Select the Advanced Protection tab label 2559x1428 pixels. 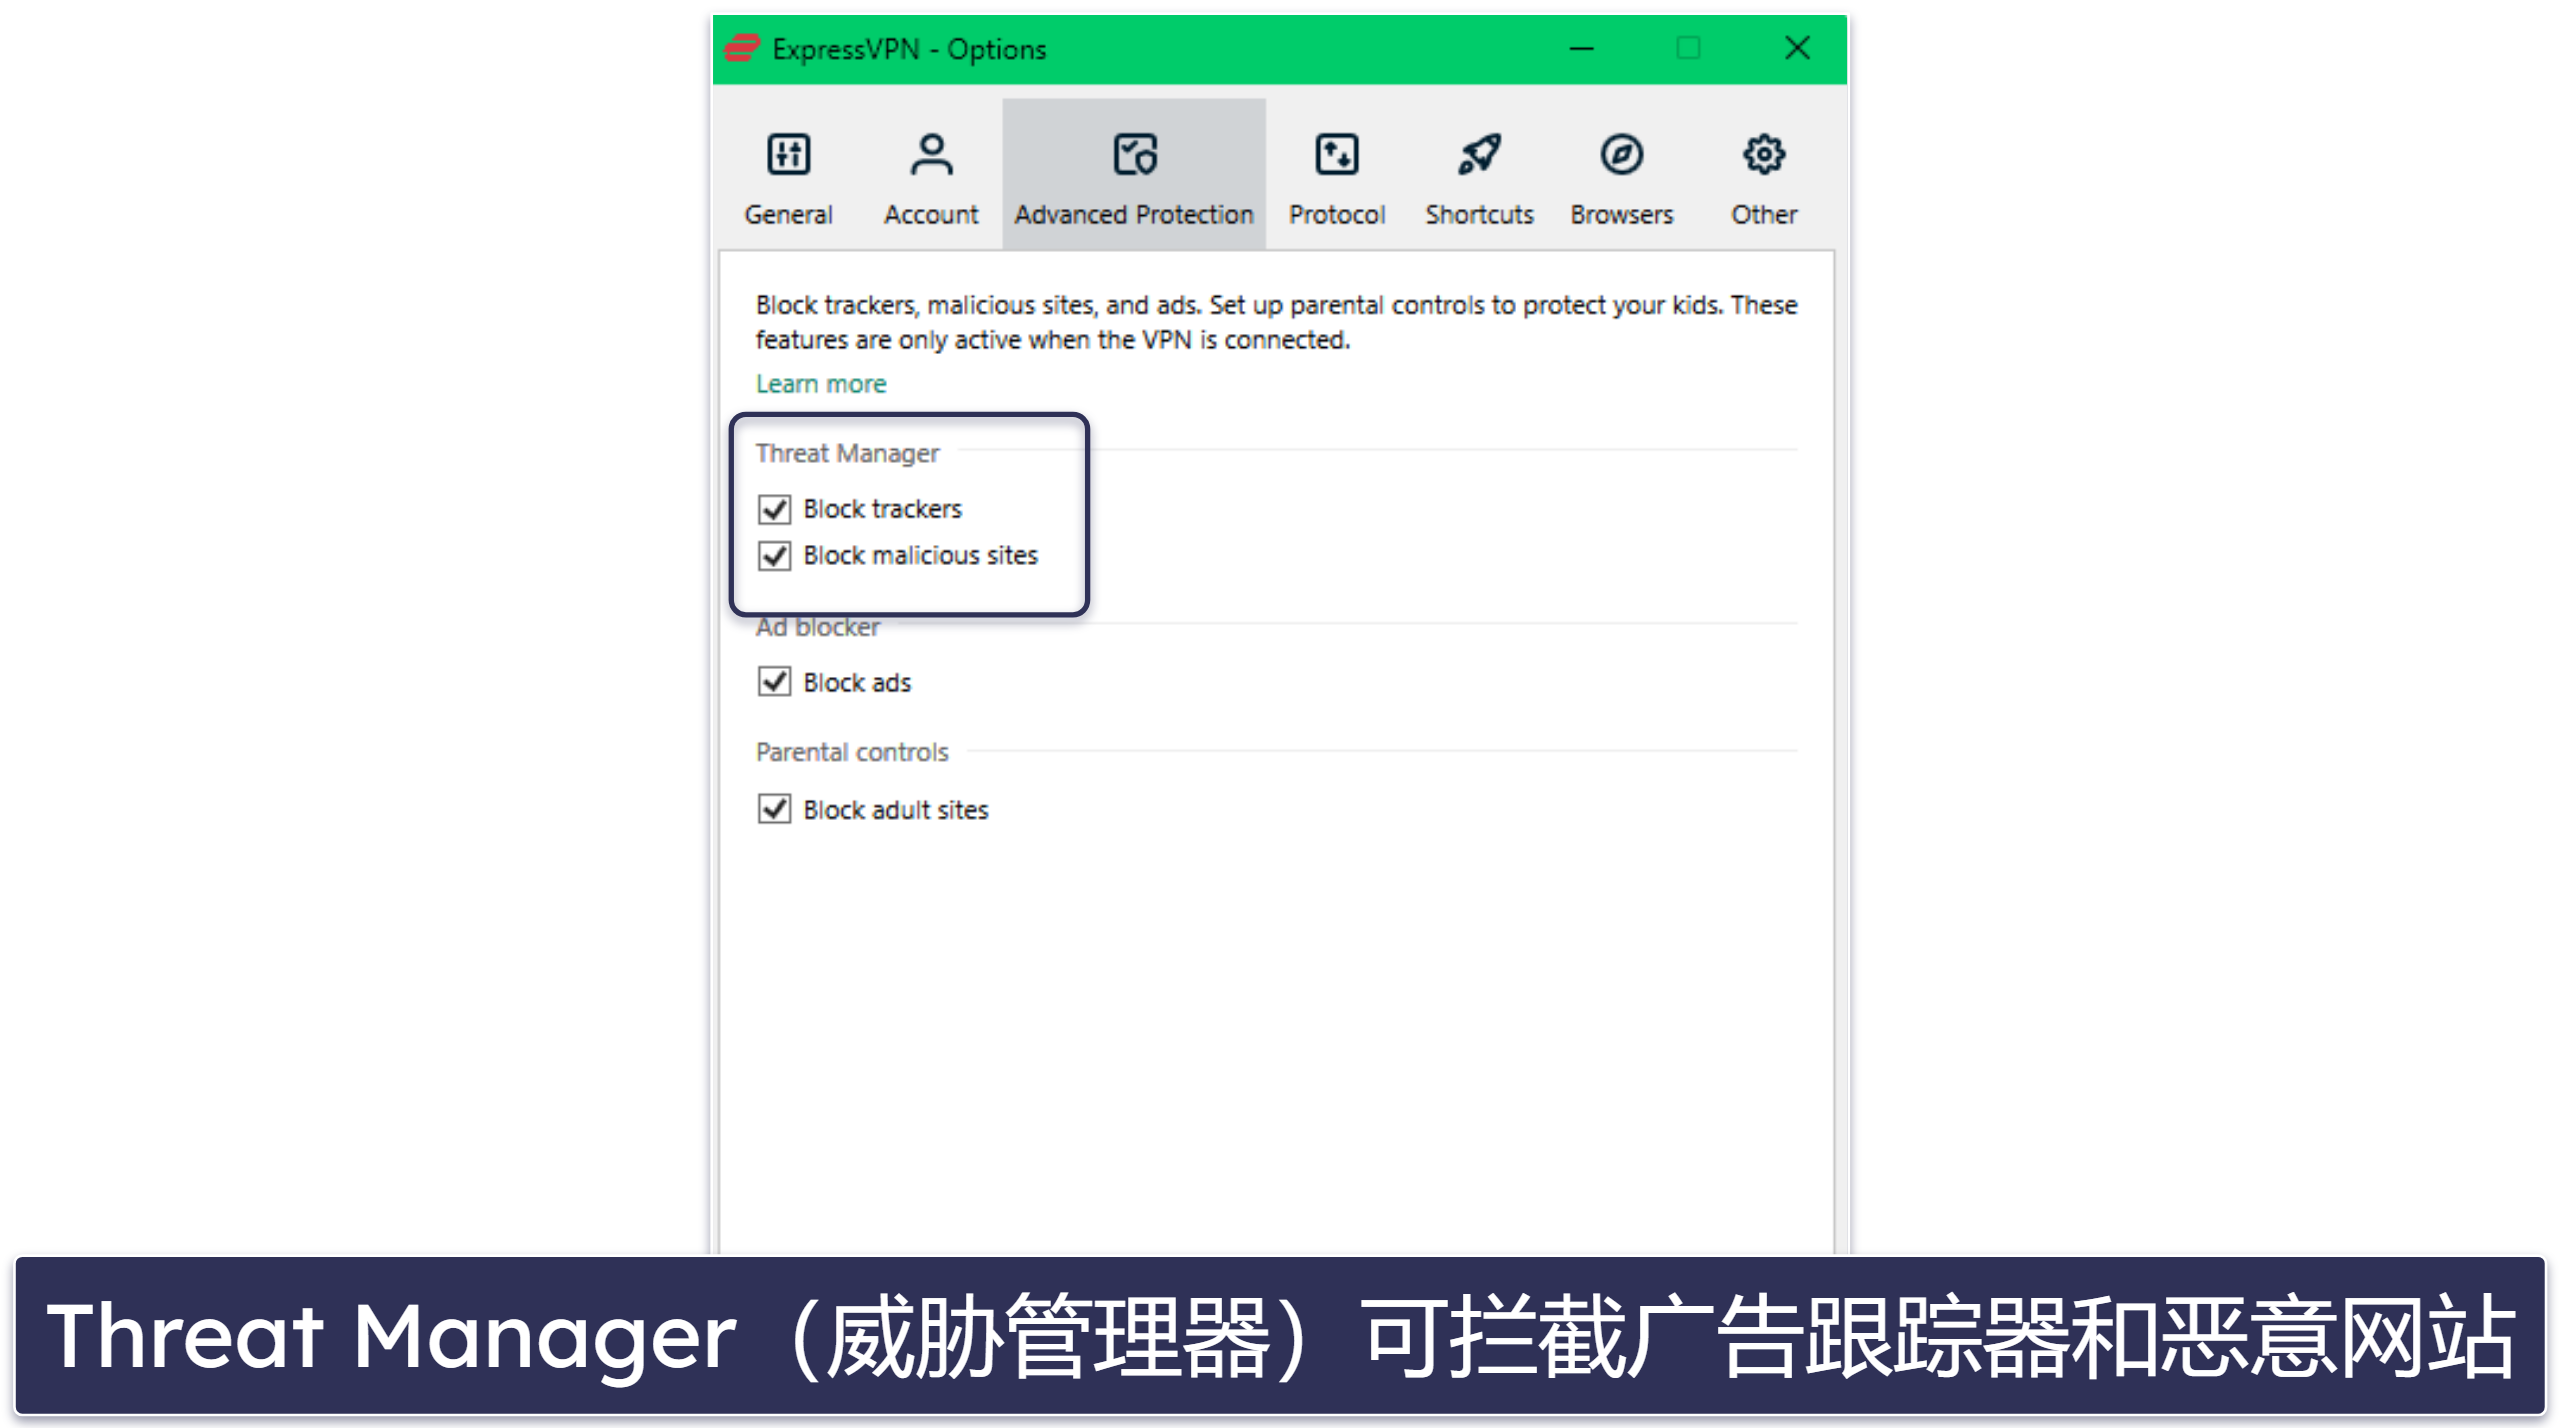[x=1134, y=213]
